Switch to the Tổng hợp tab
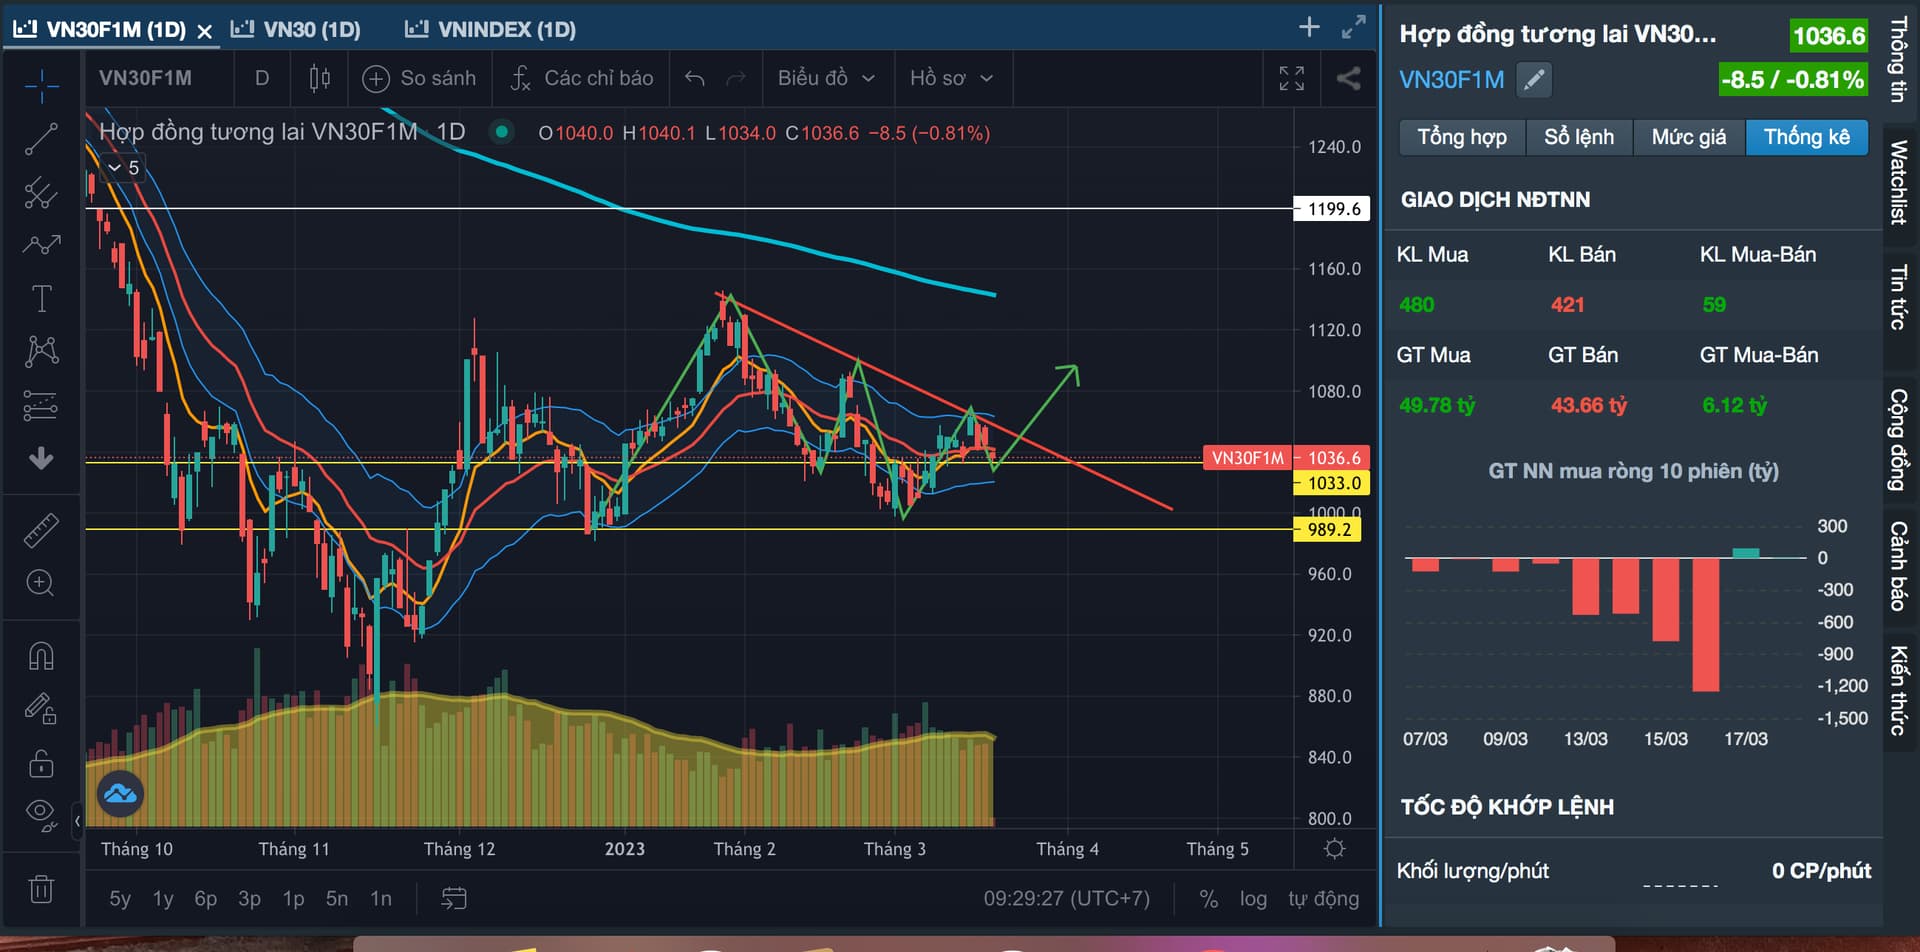Viewport: 1920px width, 952px height. click(x=1462, y=137)
